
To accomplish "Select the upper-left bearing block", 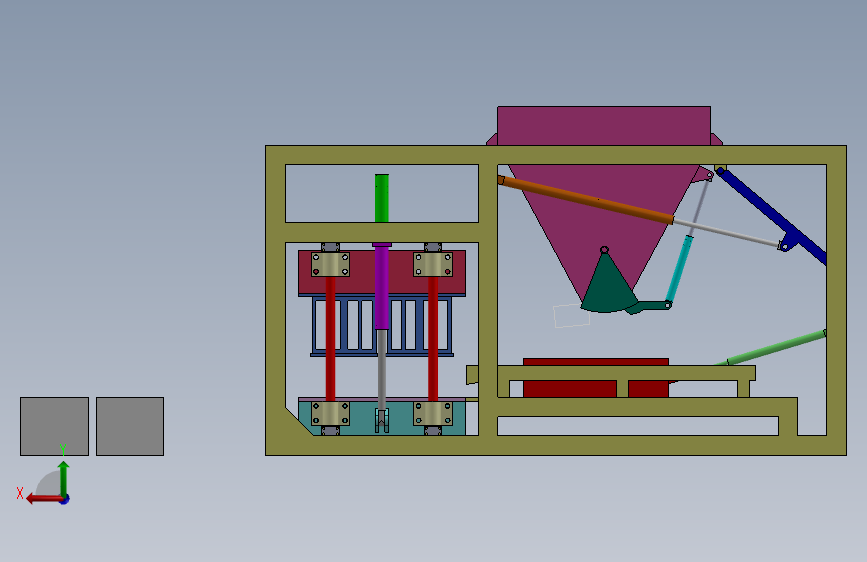I will click(330, 264).
